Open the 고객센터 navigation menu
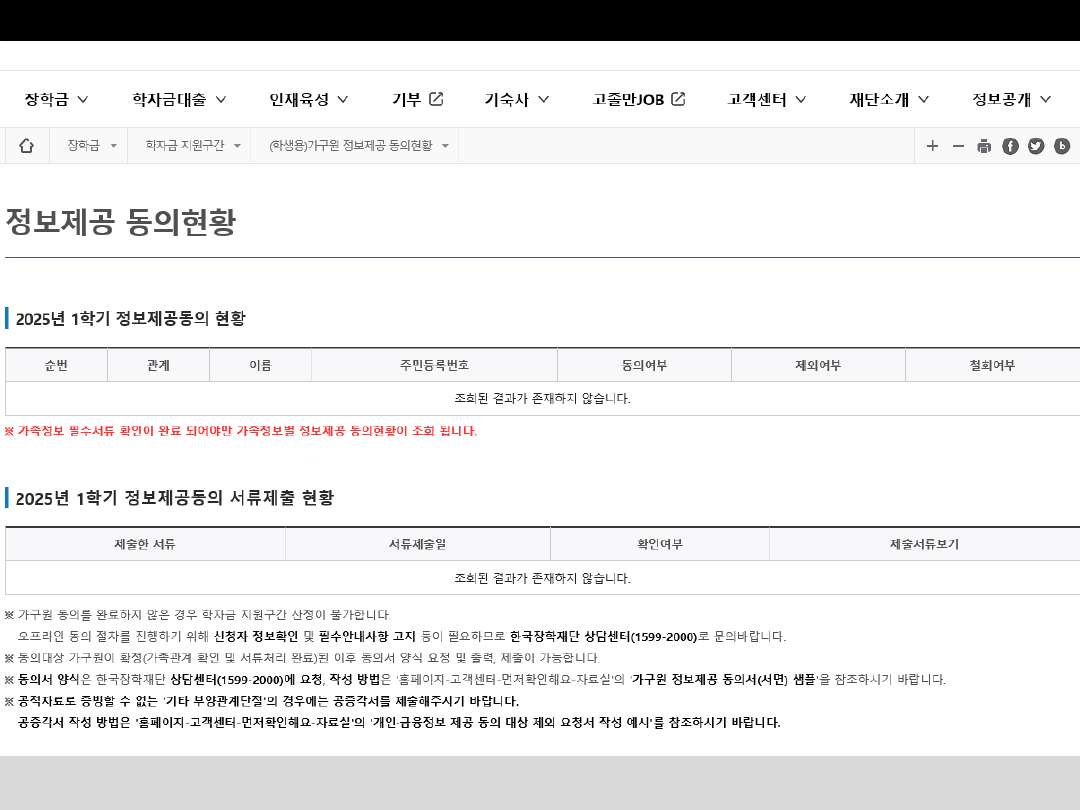 [x=767, y=99]
